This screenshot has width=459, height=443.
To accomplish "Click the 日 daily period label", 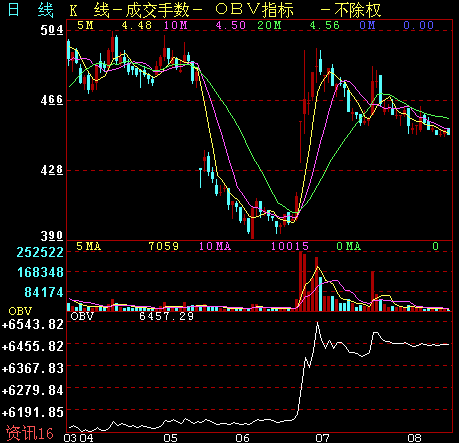I will [13, 9].
